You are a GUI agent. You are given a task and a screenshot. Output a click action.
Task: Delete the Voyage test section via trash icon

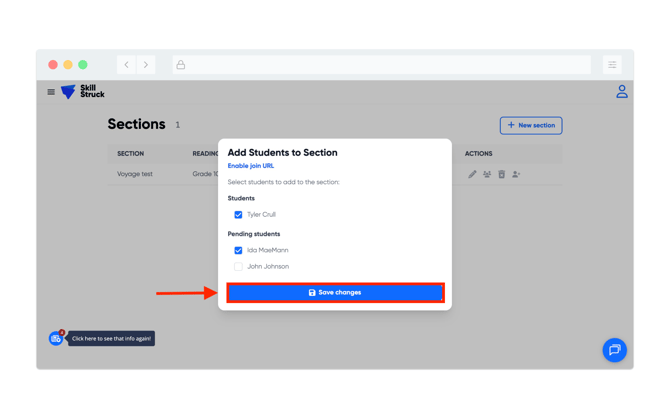(501, 174)
